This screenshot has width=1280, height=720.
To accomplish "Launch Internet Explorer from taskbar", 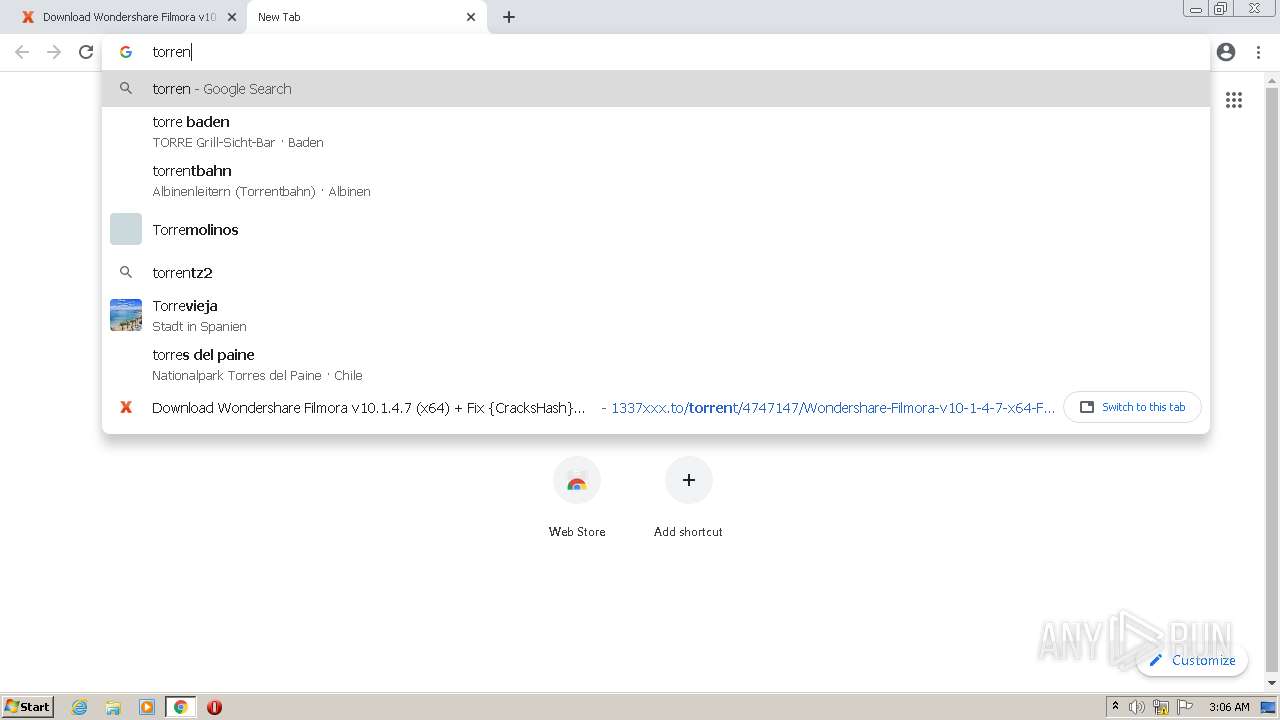I will pyautogui.click(x=80, y=707).
